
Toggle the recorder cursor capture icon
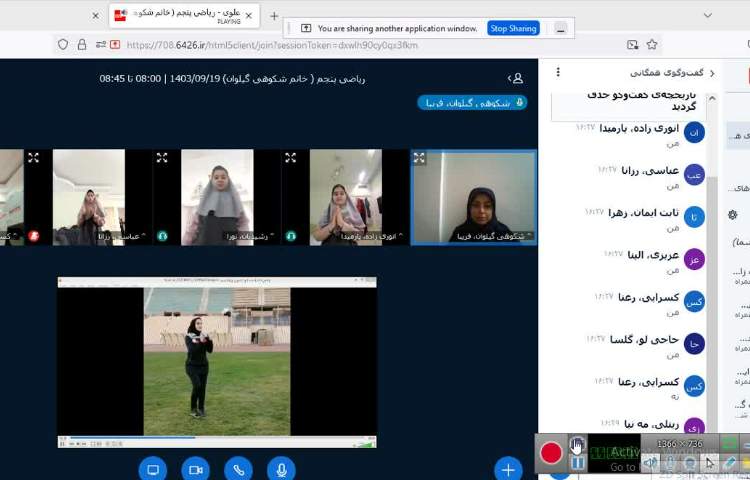[709, 463]
